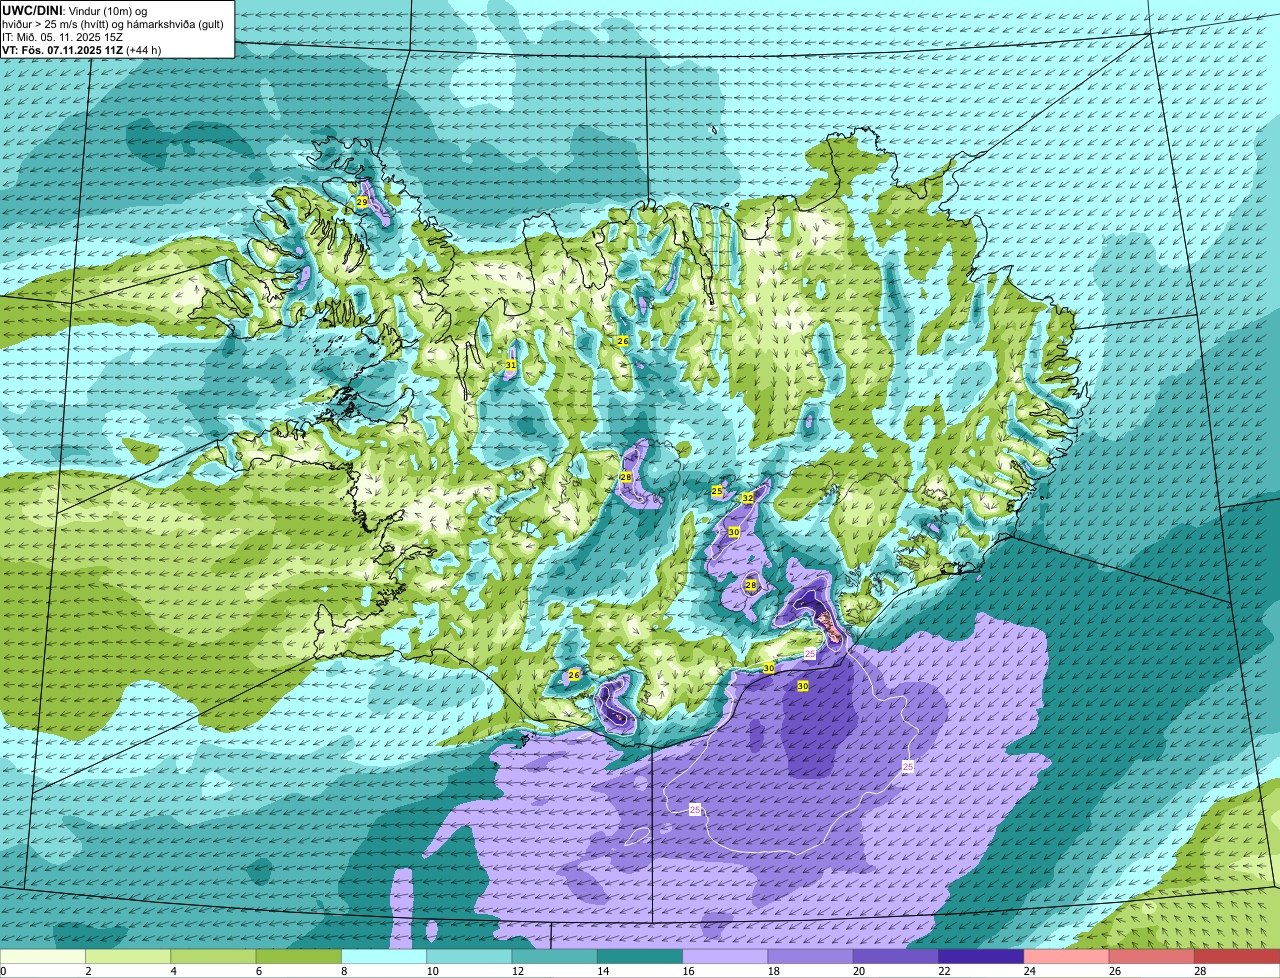This screenshot has height=978, width=1280.
Task: Click the "Vindur (10m) og" text
Action: pyautogui.click(x=106, y=10)
